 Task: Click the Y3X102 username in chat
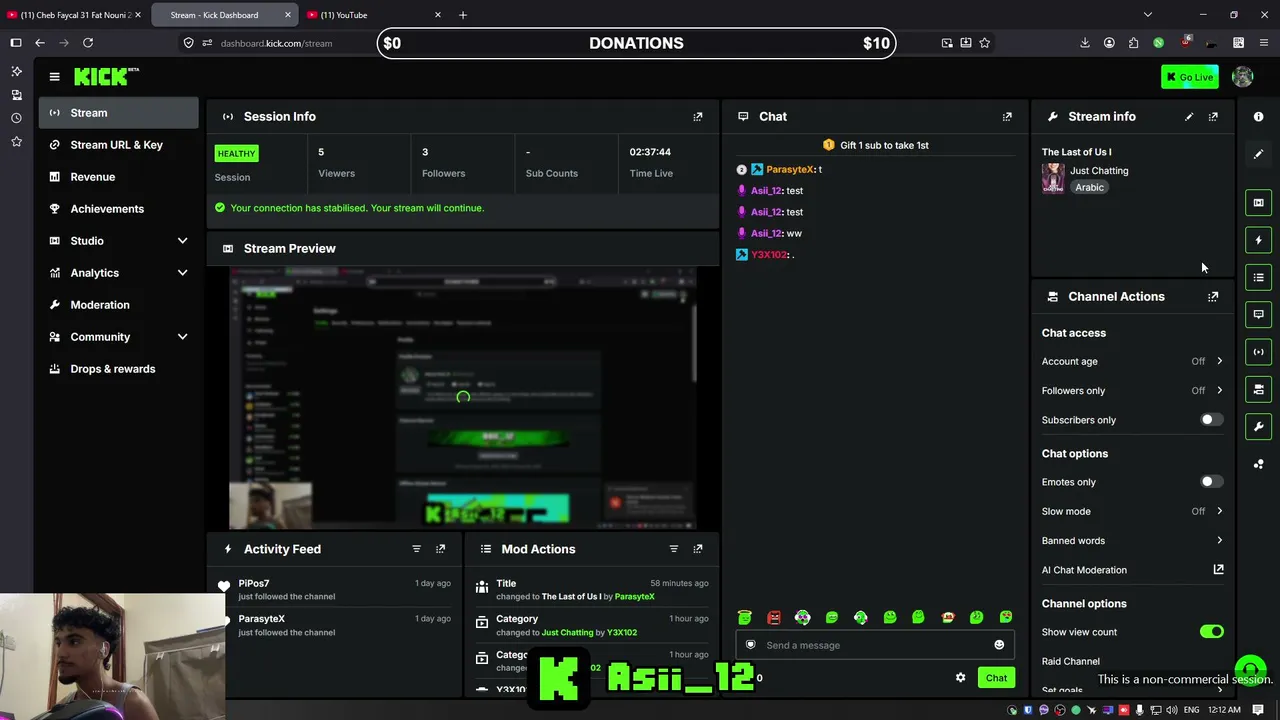(x=769, y=255)
